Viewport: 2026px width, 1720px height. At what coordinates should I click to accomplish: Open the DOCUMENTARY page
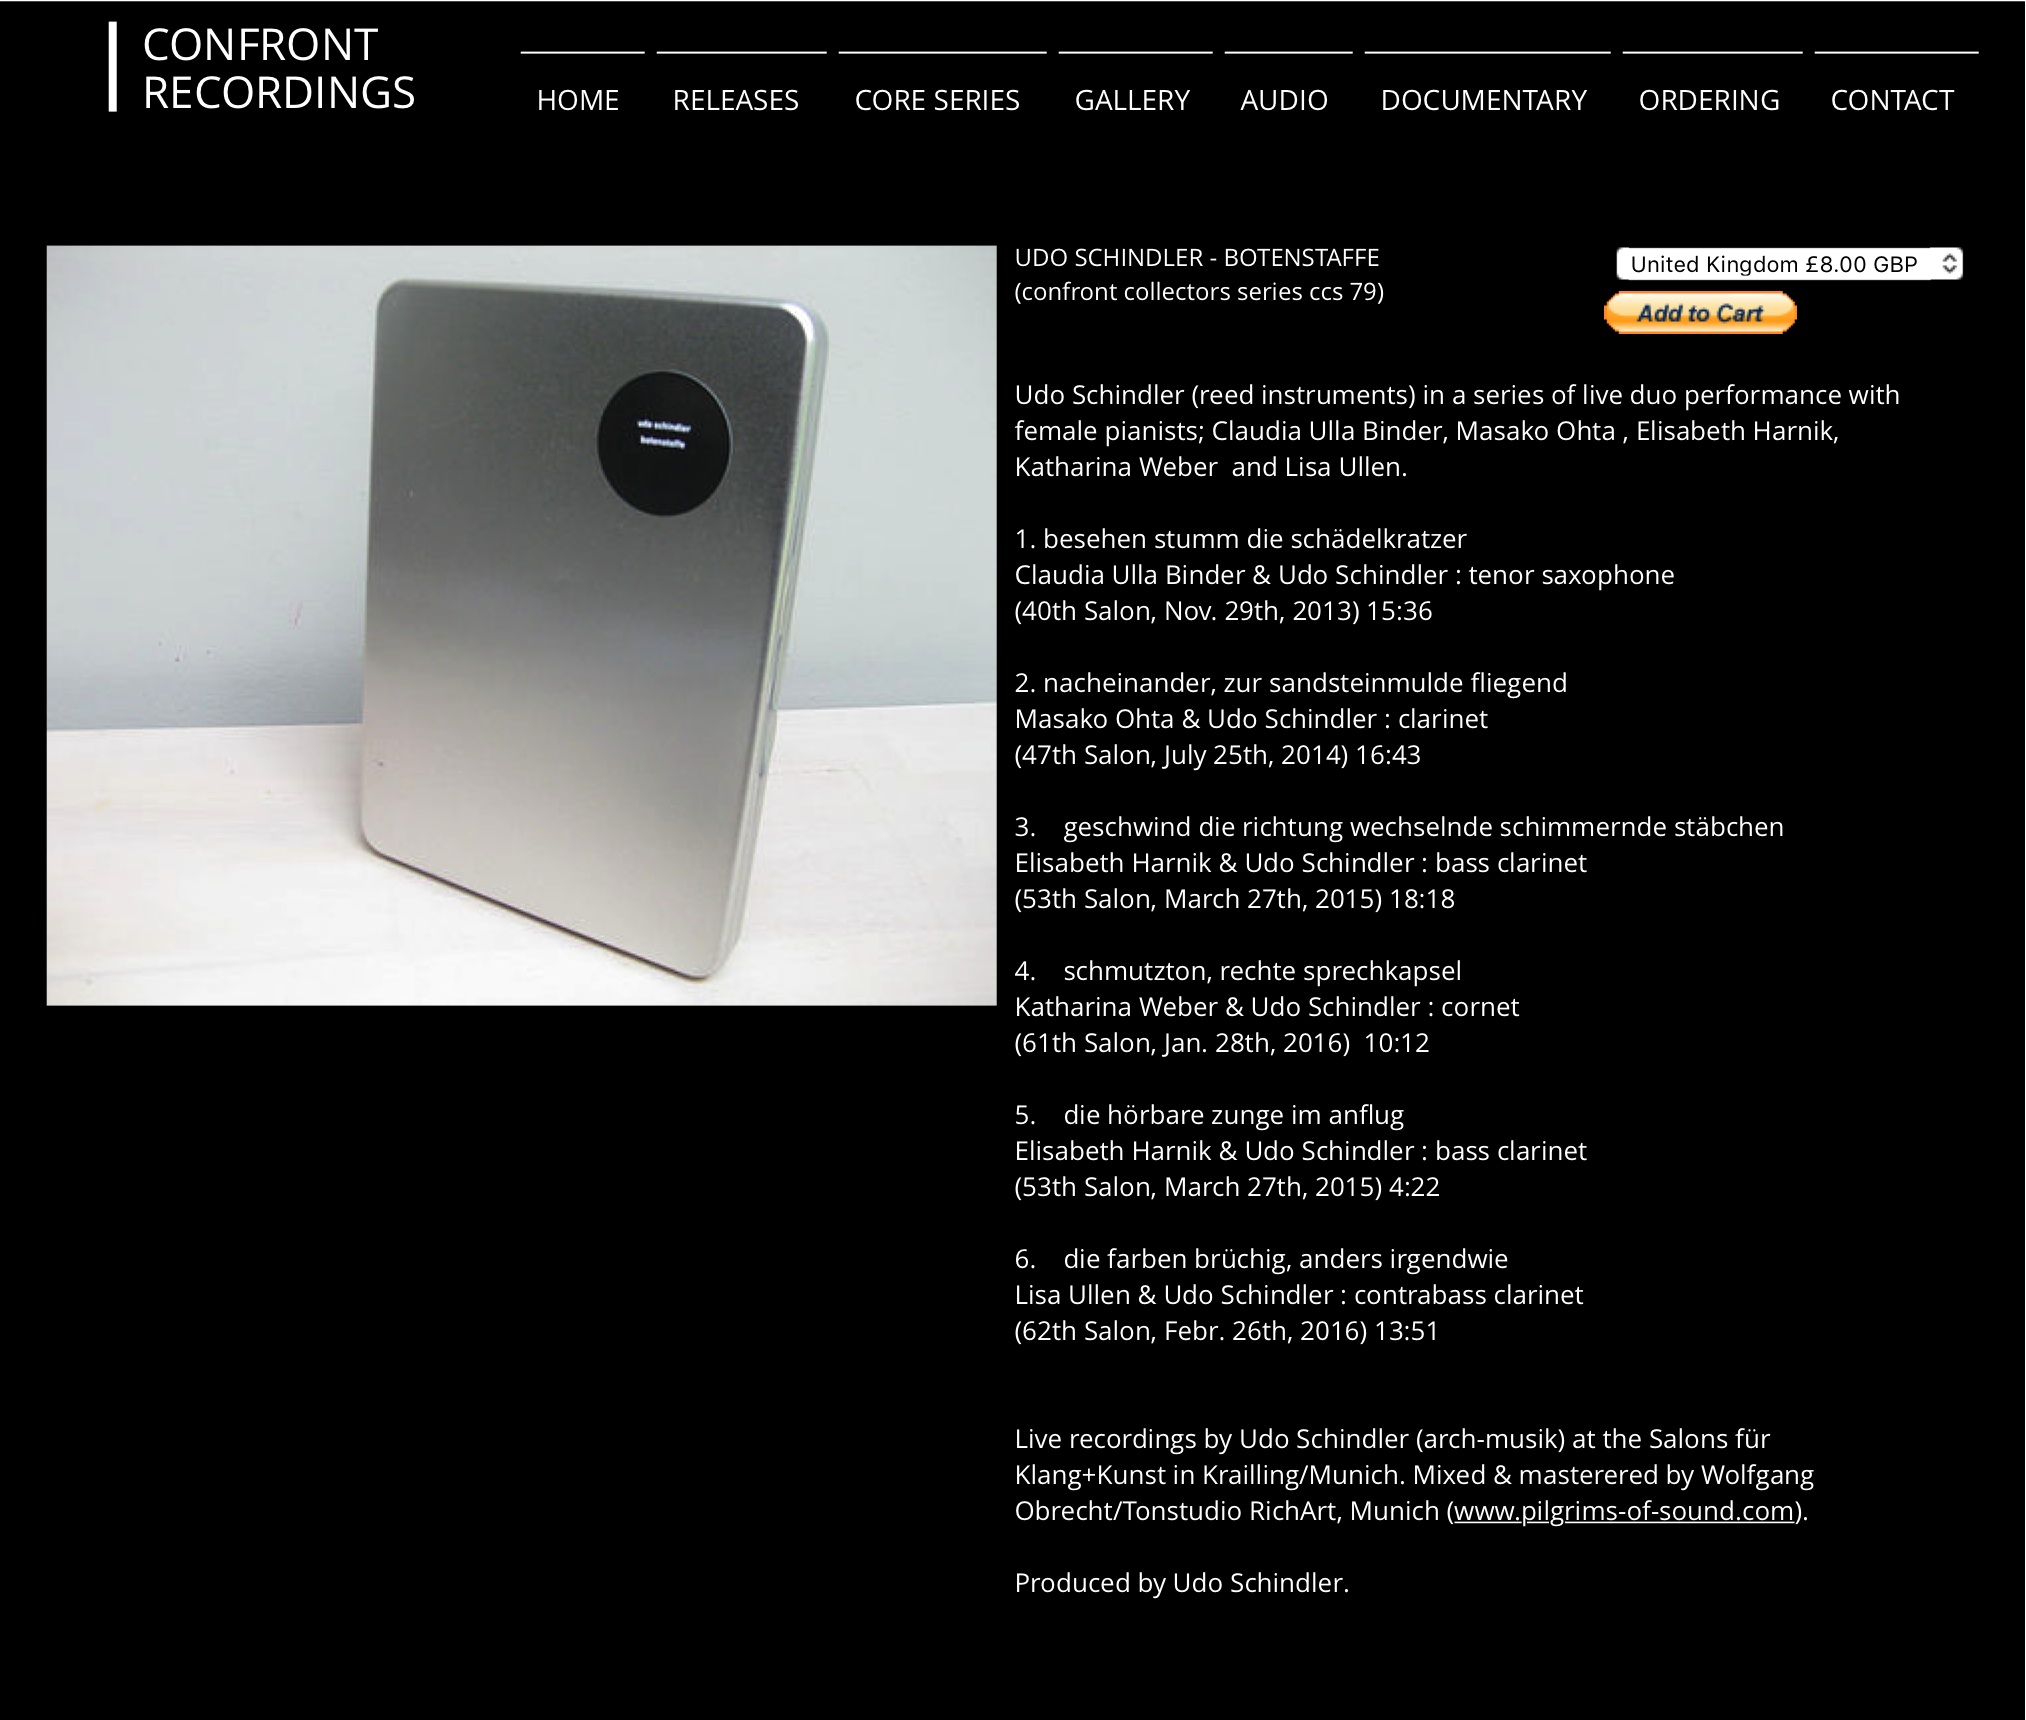pyautogui.click(x=1484, y=100)
